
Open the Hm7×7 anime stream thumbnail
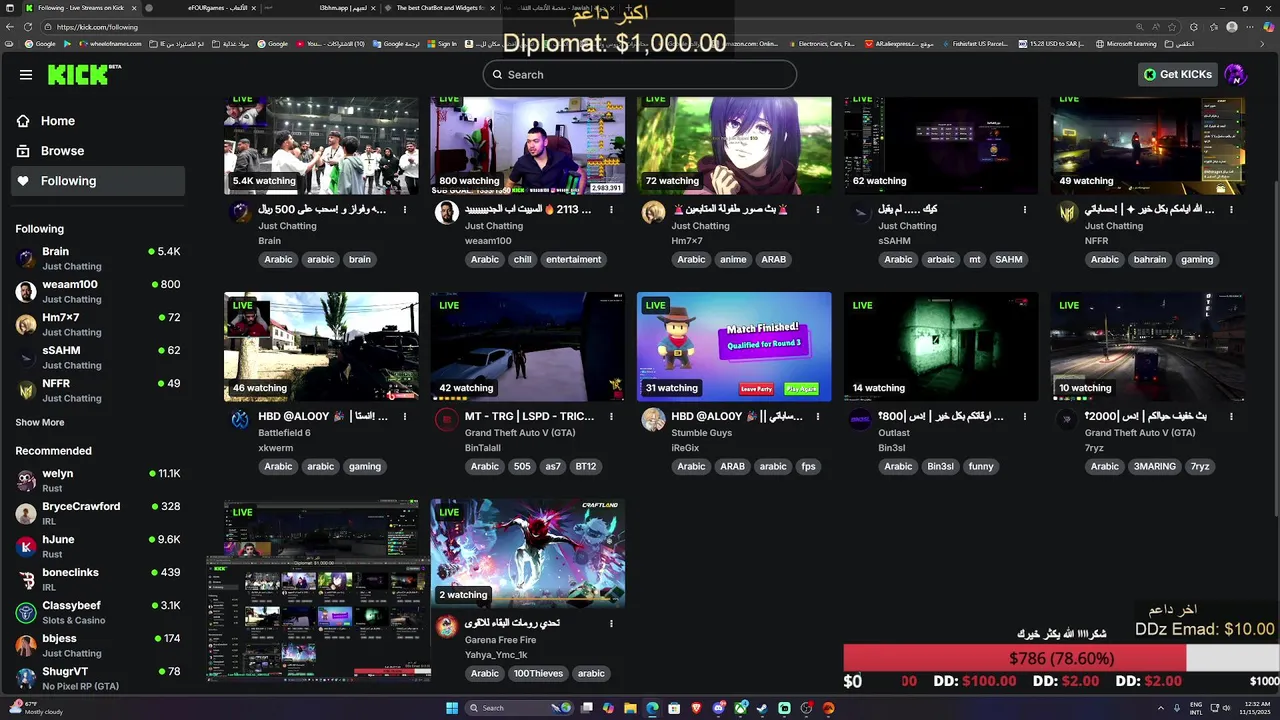(x=734, y=145)
